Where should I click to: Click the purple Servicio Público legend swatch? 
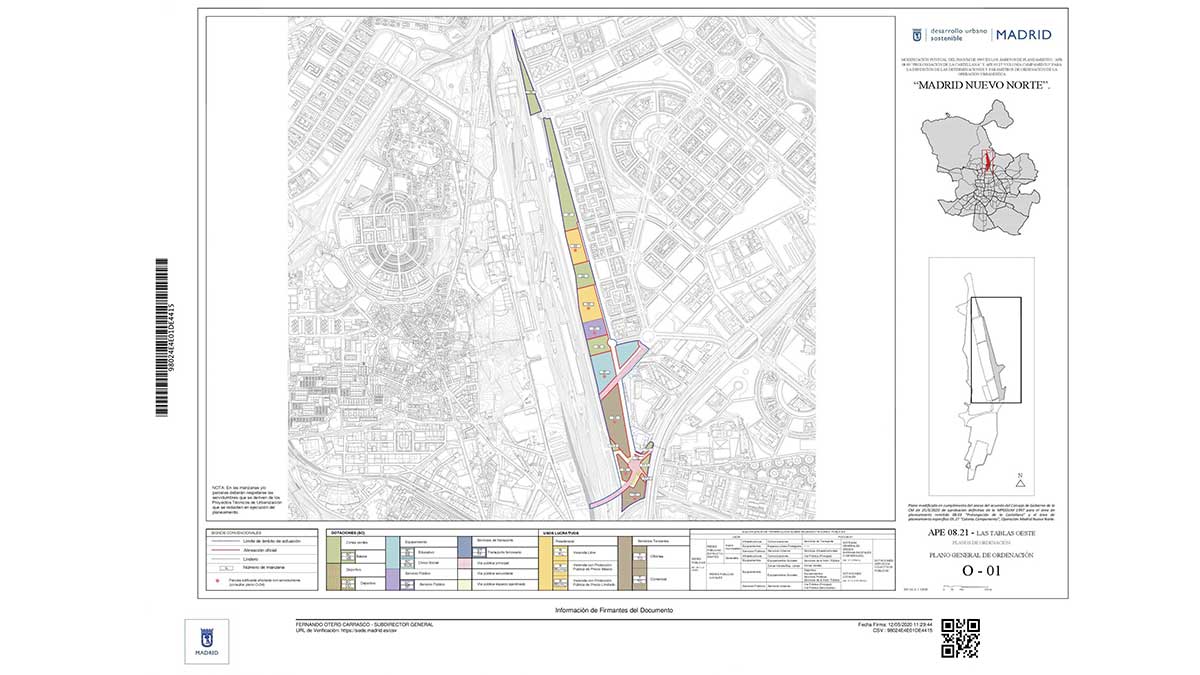point(392,579)
